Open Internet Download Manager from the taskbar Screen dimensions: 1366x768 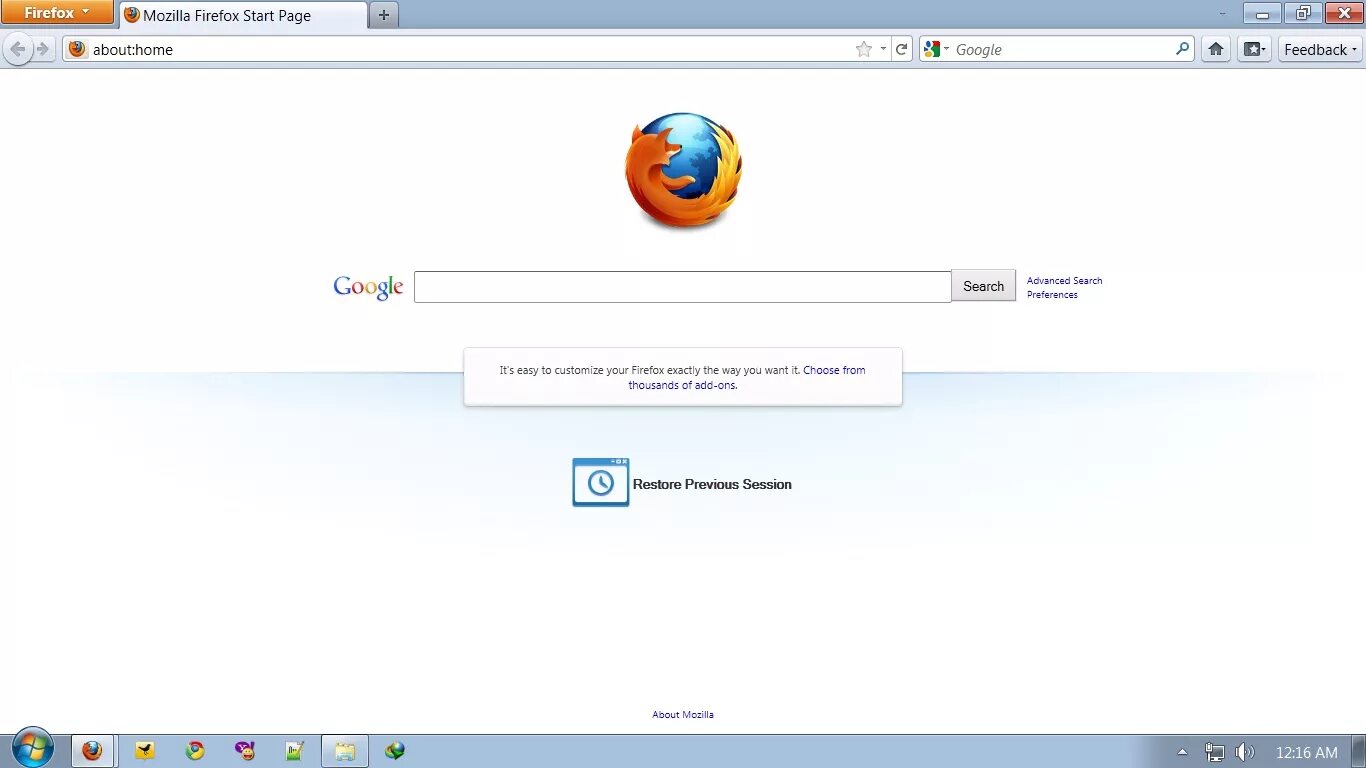395,750
